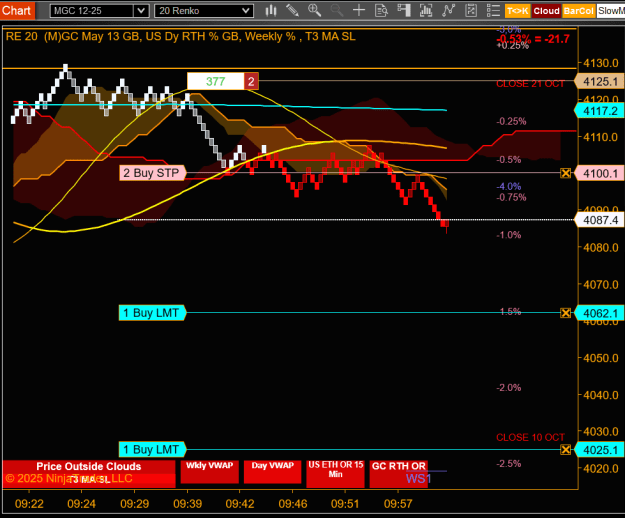Open the chart properties list icon

point(493,10)
